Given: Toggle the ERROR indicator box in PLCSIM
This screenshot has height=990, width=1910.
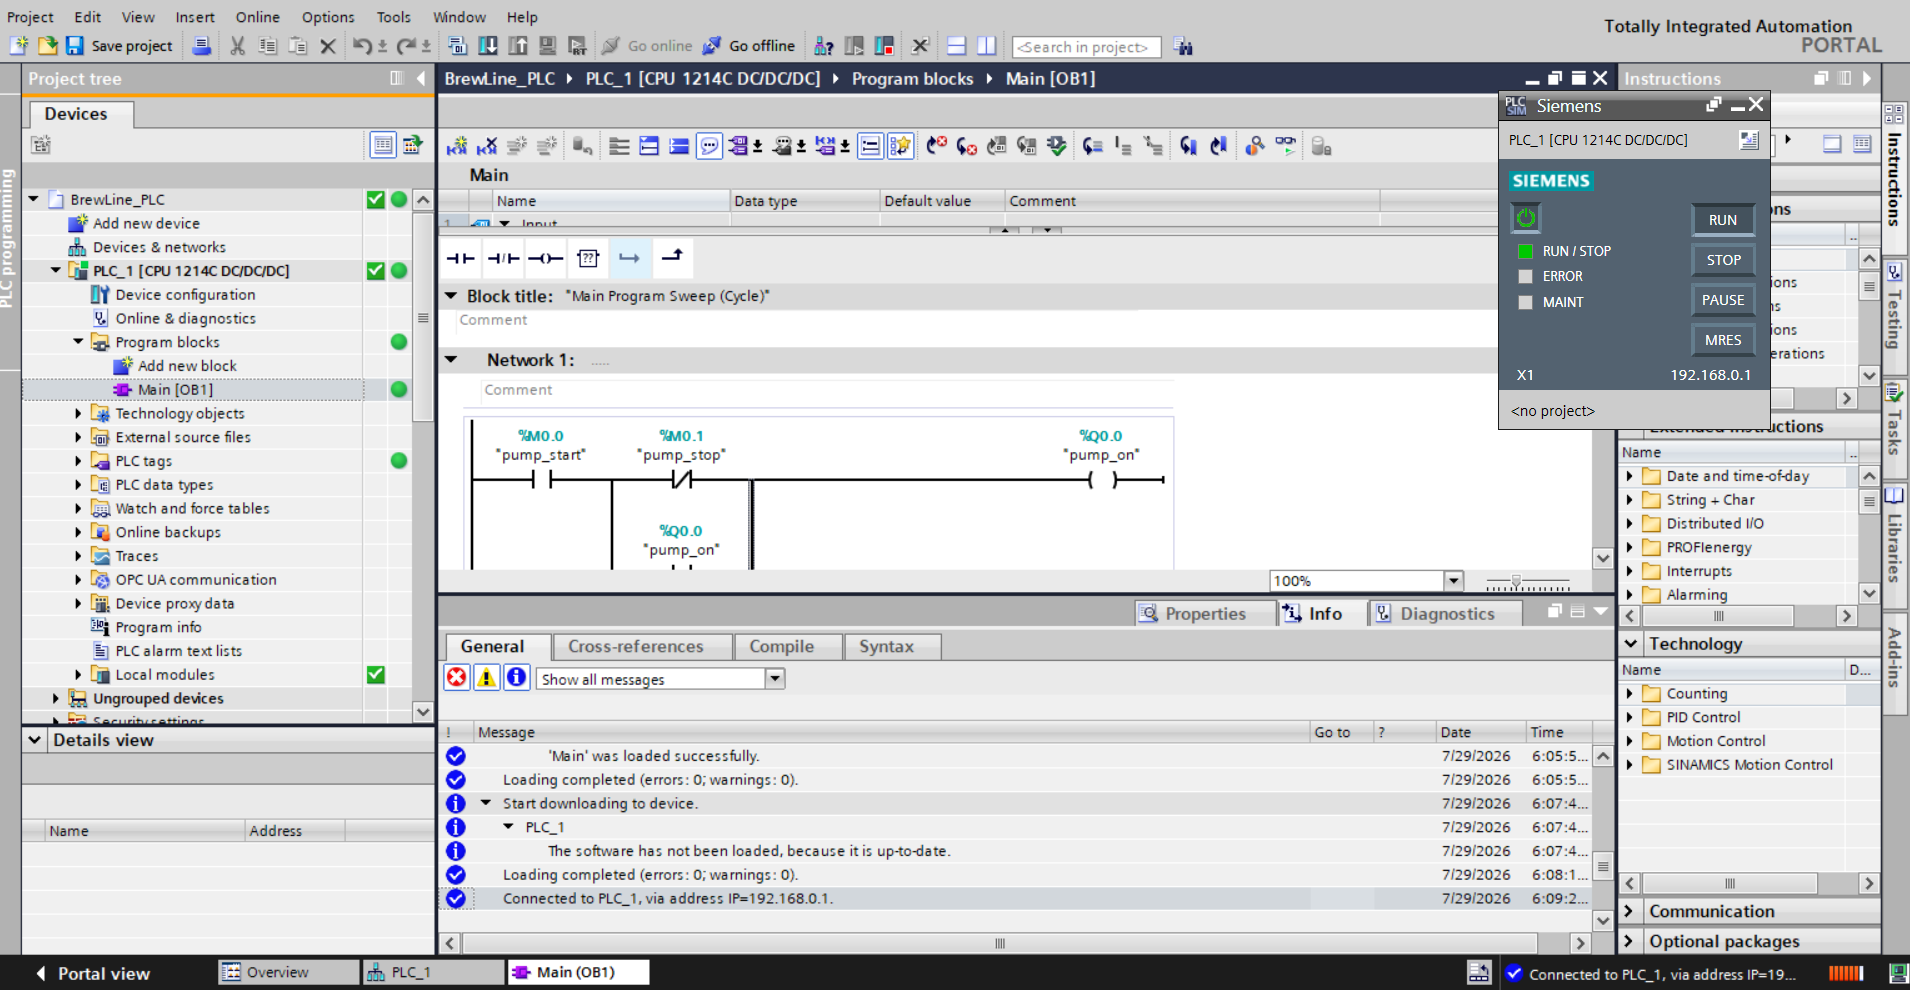Looking at the screenshot, I should tap(1525, 276).
